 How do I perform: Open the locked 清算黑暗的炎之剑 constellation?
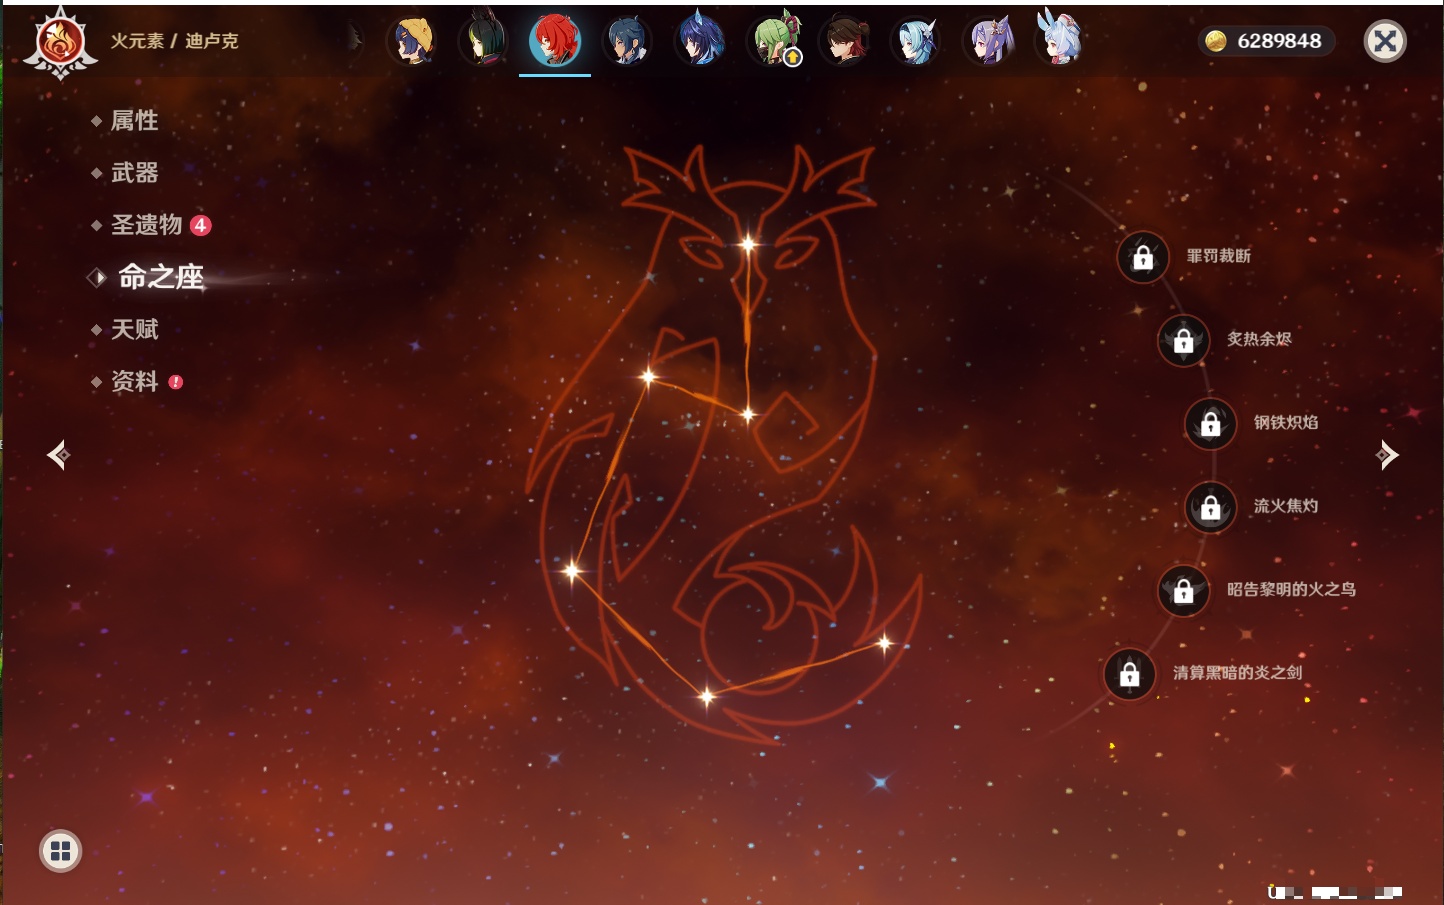coord(1130,673)
